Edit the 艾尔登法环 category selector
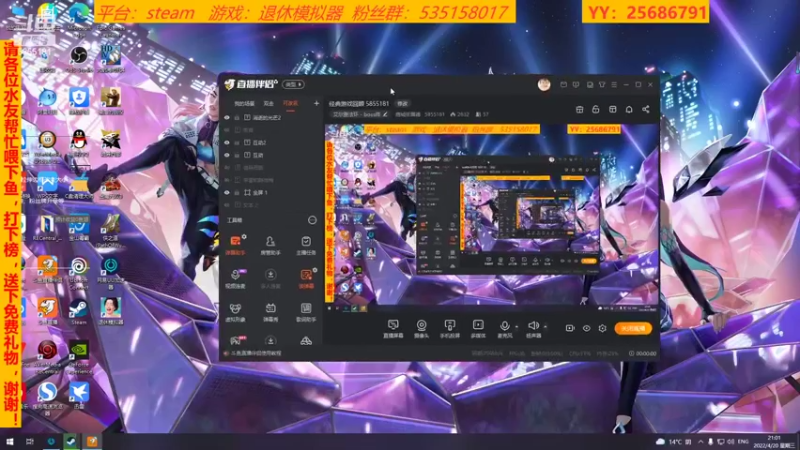Screen dimensions: 800x450 [x=360, y=114]
